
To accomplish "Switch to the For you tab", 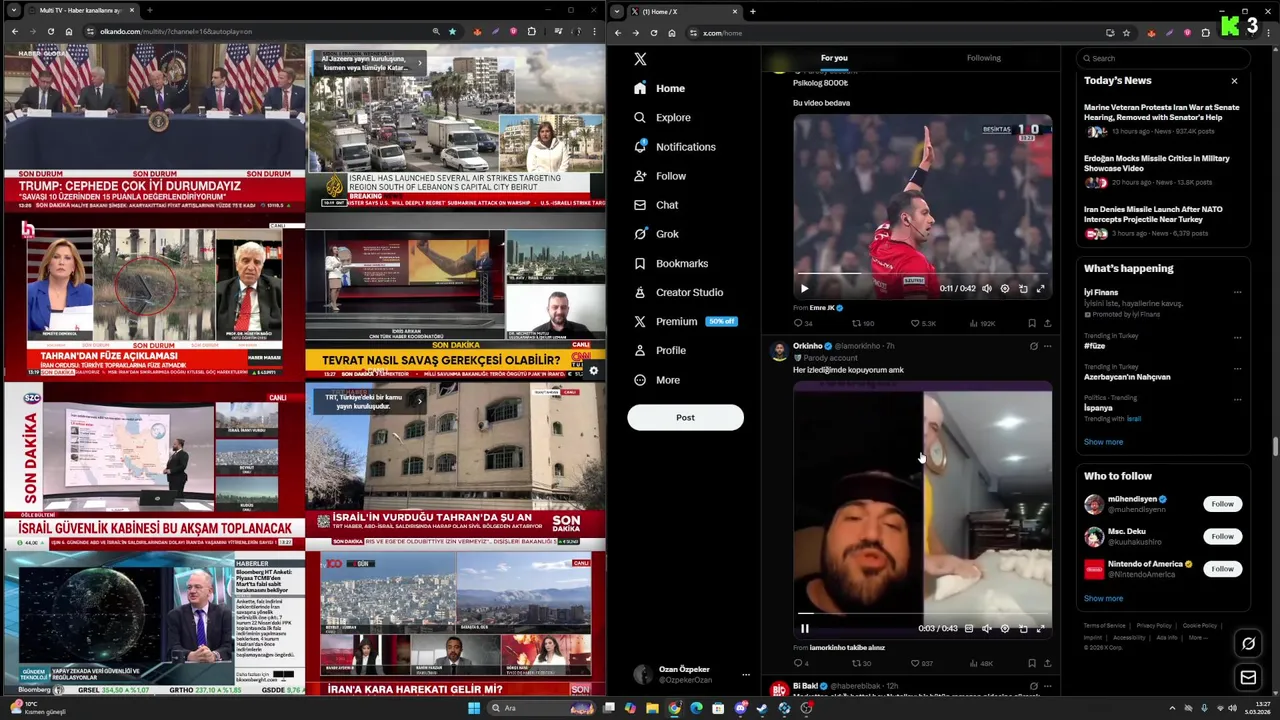I will 834,58.
